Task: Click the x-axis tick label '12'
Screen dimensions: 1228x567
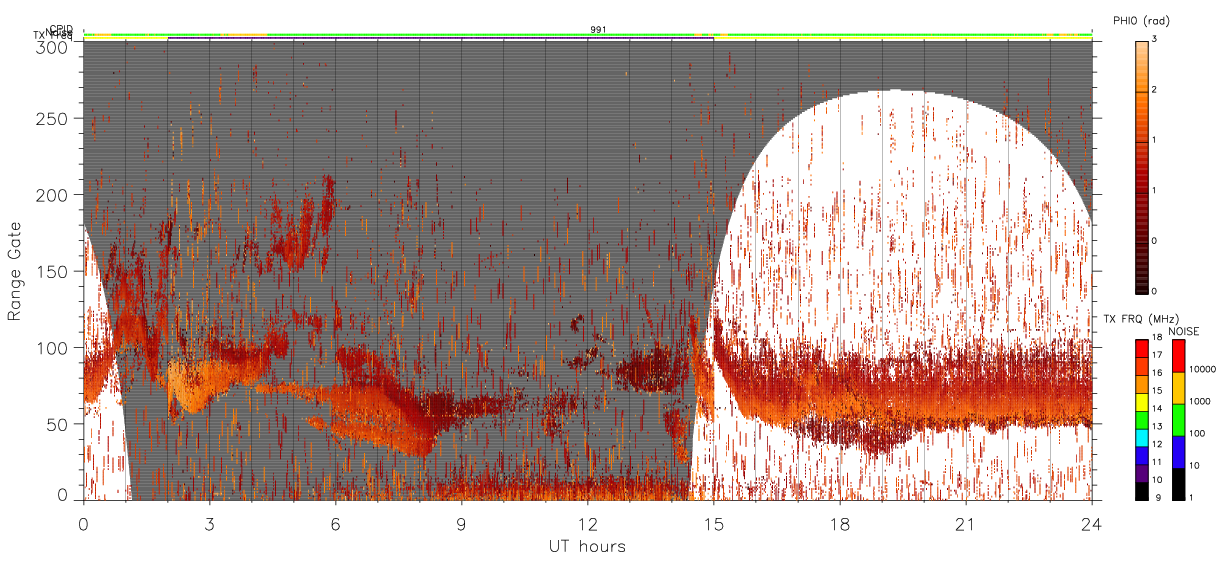Action: (588, 523)
